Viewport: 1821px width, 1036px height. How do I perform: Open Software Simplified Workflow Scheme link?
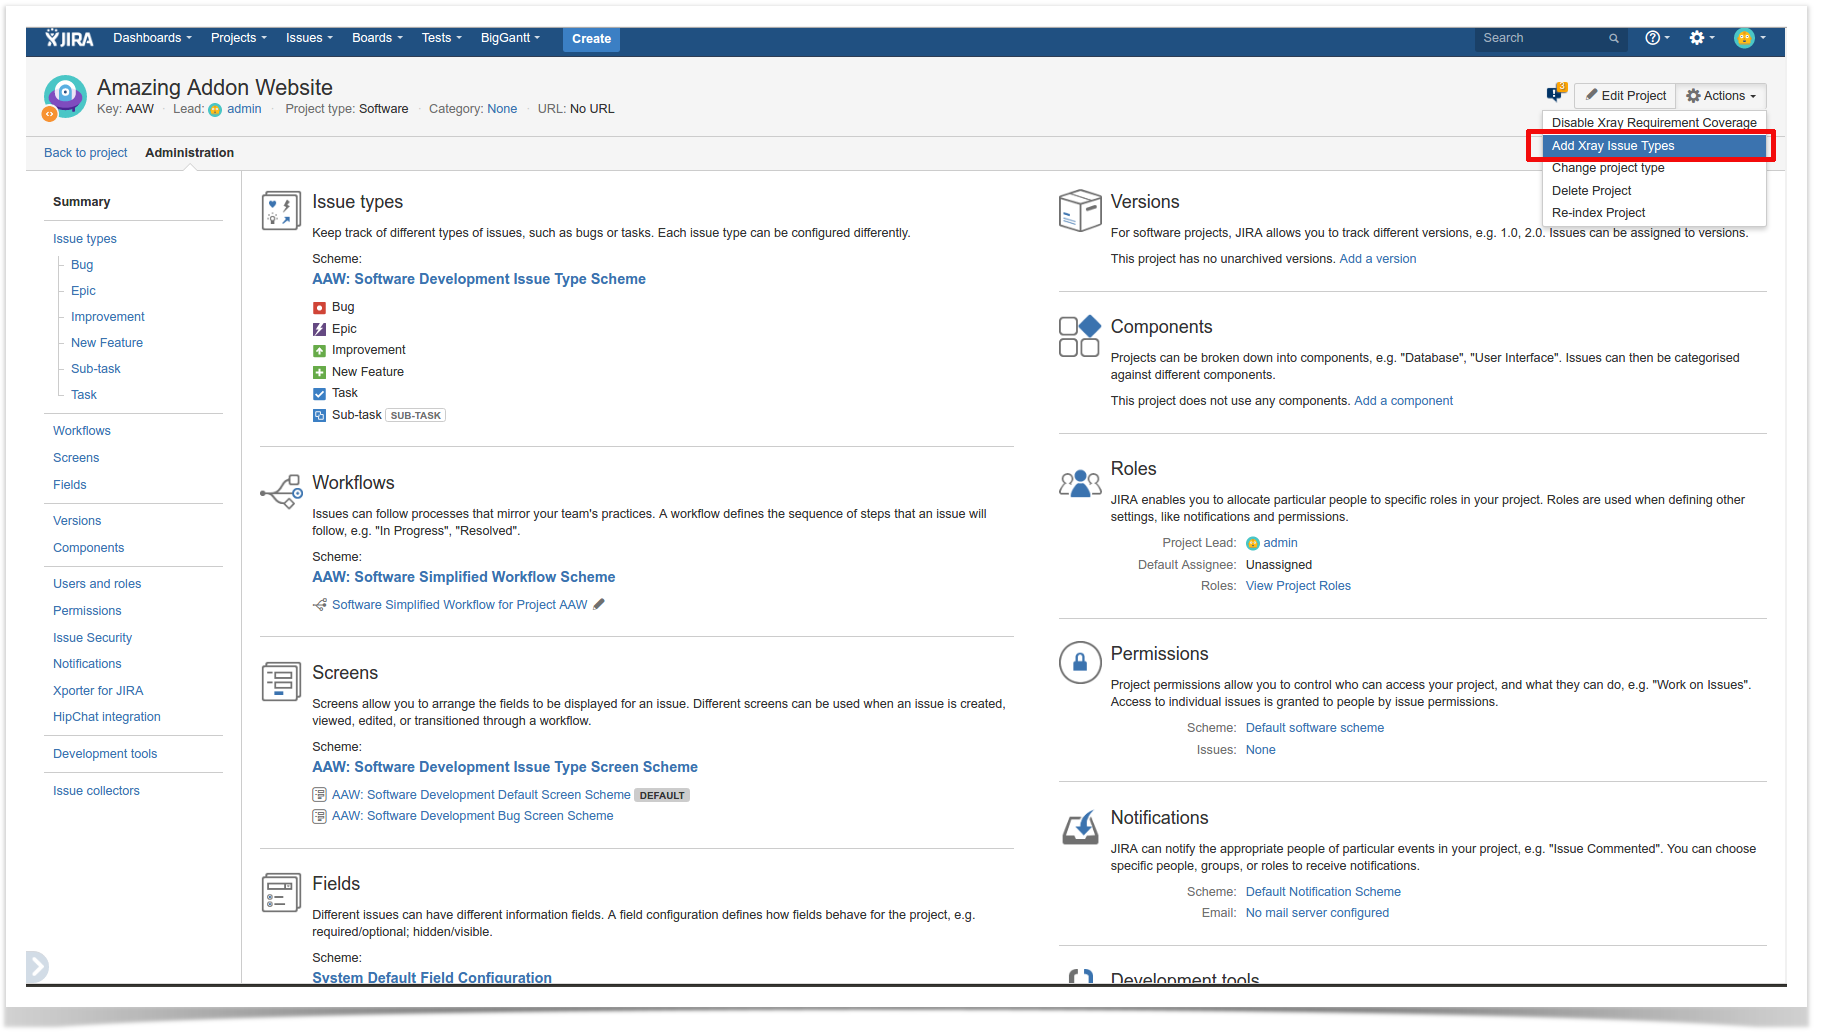[x=464, y=577]
